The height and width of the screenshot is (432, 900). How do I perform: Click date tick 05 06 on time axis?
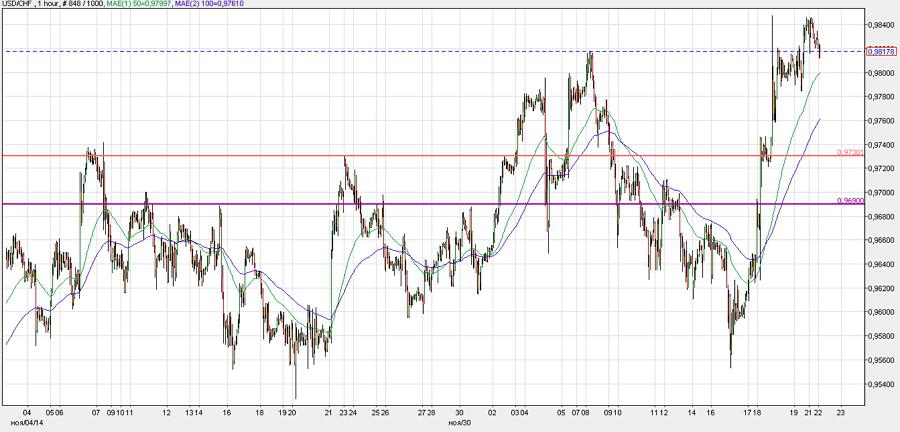[55, 412]
